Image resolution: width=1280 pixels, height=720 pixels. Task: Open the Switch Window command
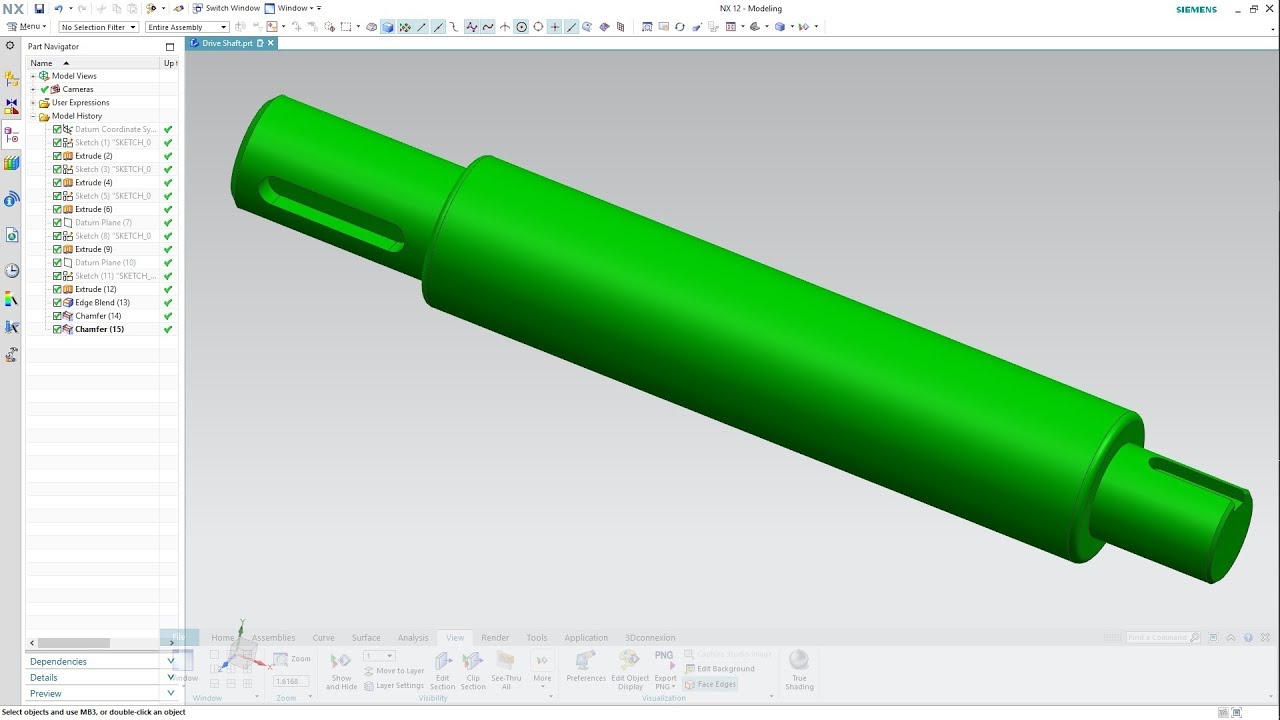coord(226,8)
